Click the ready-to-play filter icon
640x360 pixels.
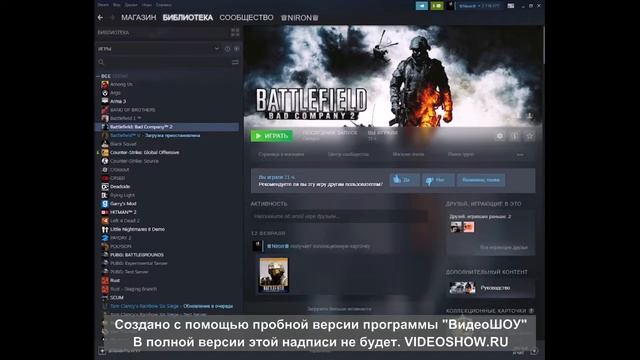(x=236, y=49)
